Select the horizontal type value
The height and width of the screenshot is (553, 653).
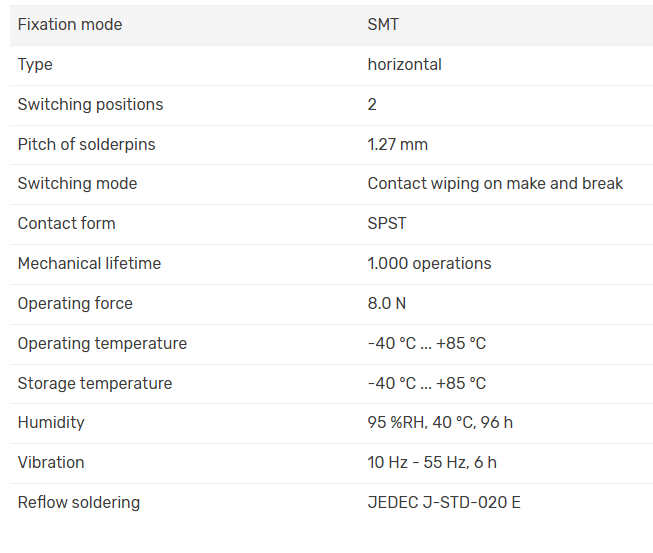404,65
